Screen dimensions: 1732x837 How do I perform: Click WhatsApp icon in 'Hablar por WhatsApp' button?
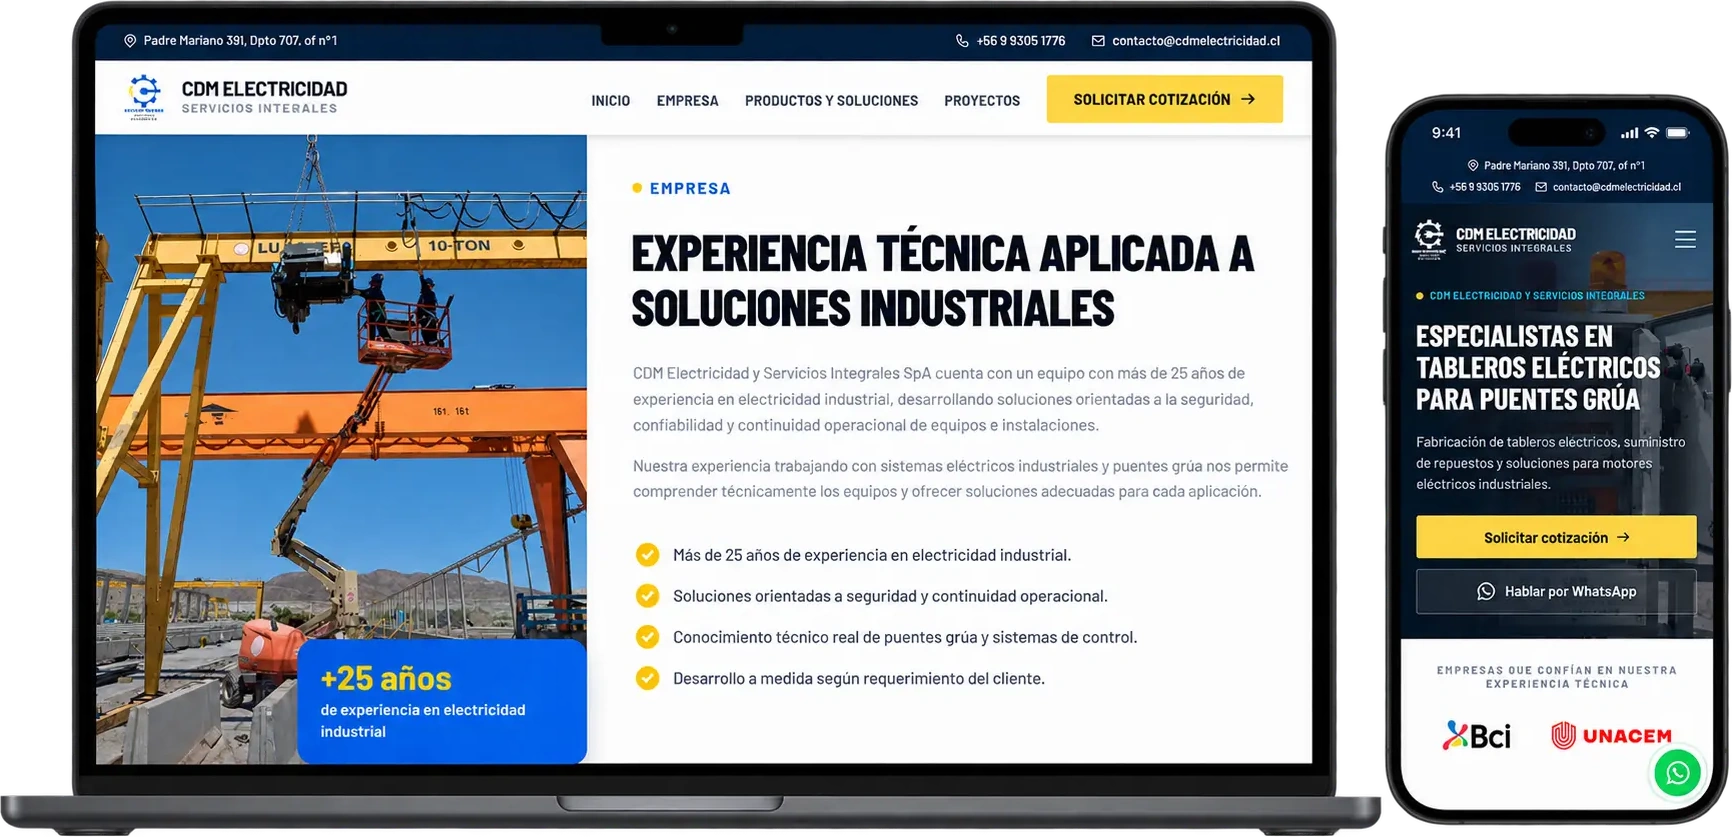point(1486,591)
